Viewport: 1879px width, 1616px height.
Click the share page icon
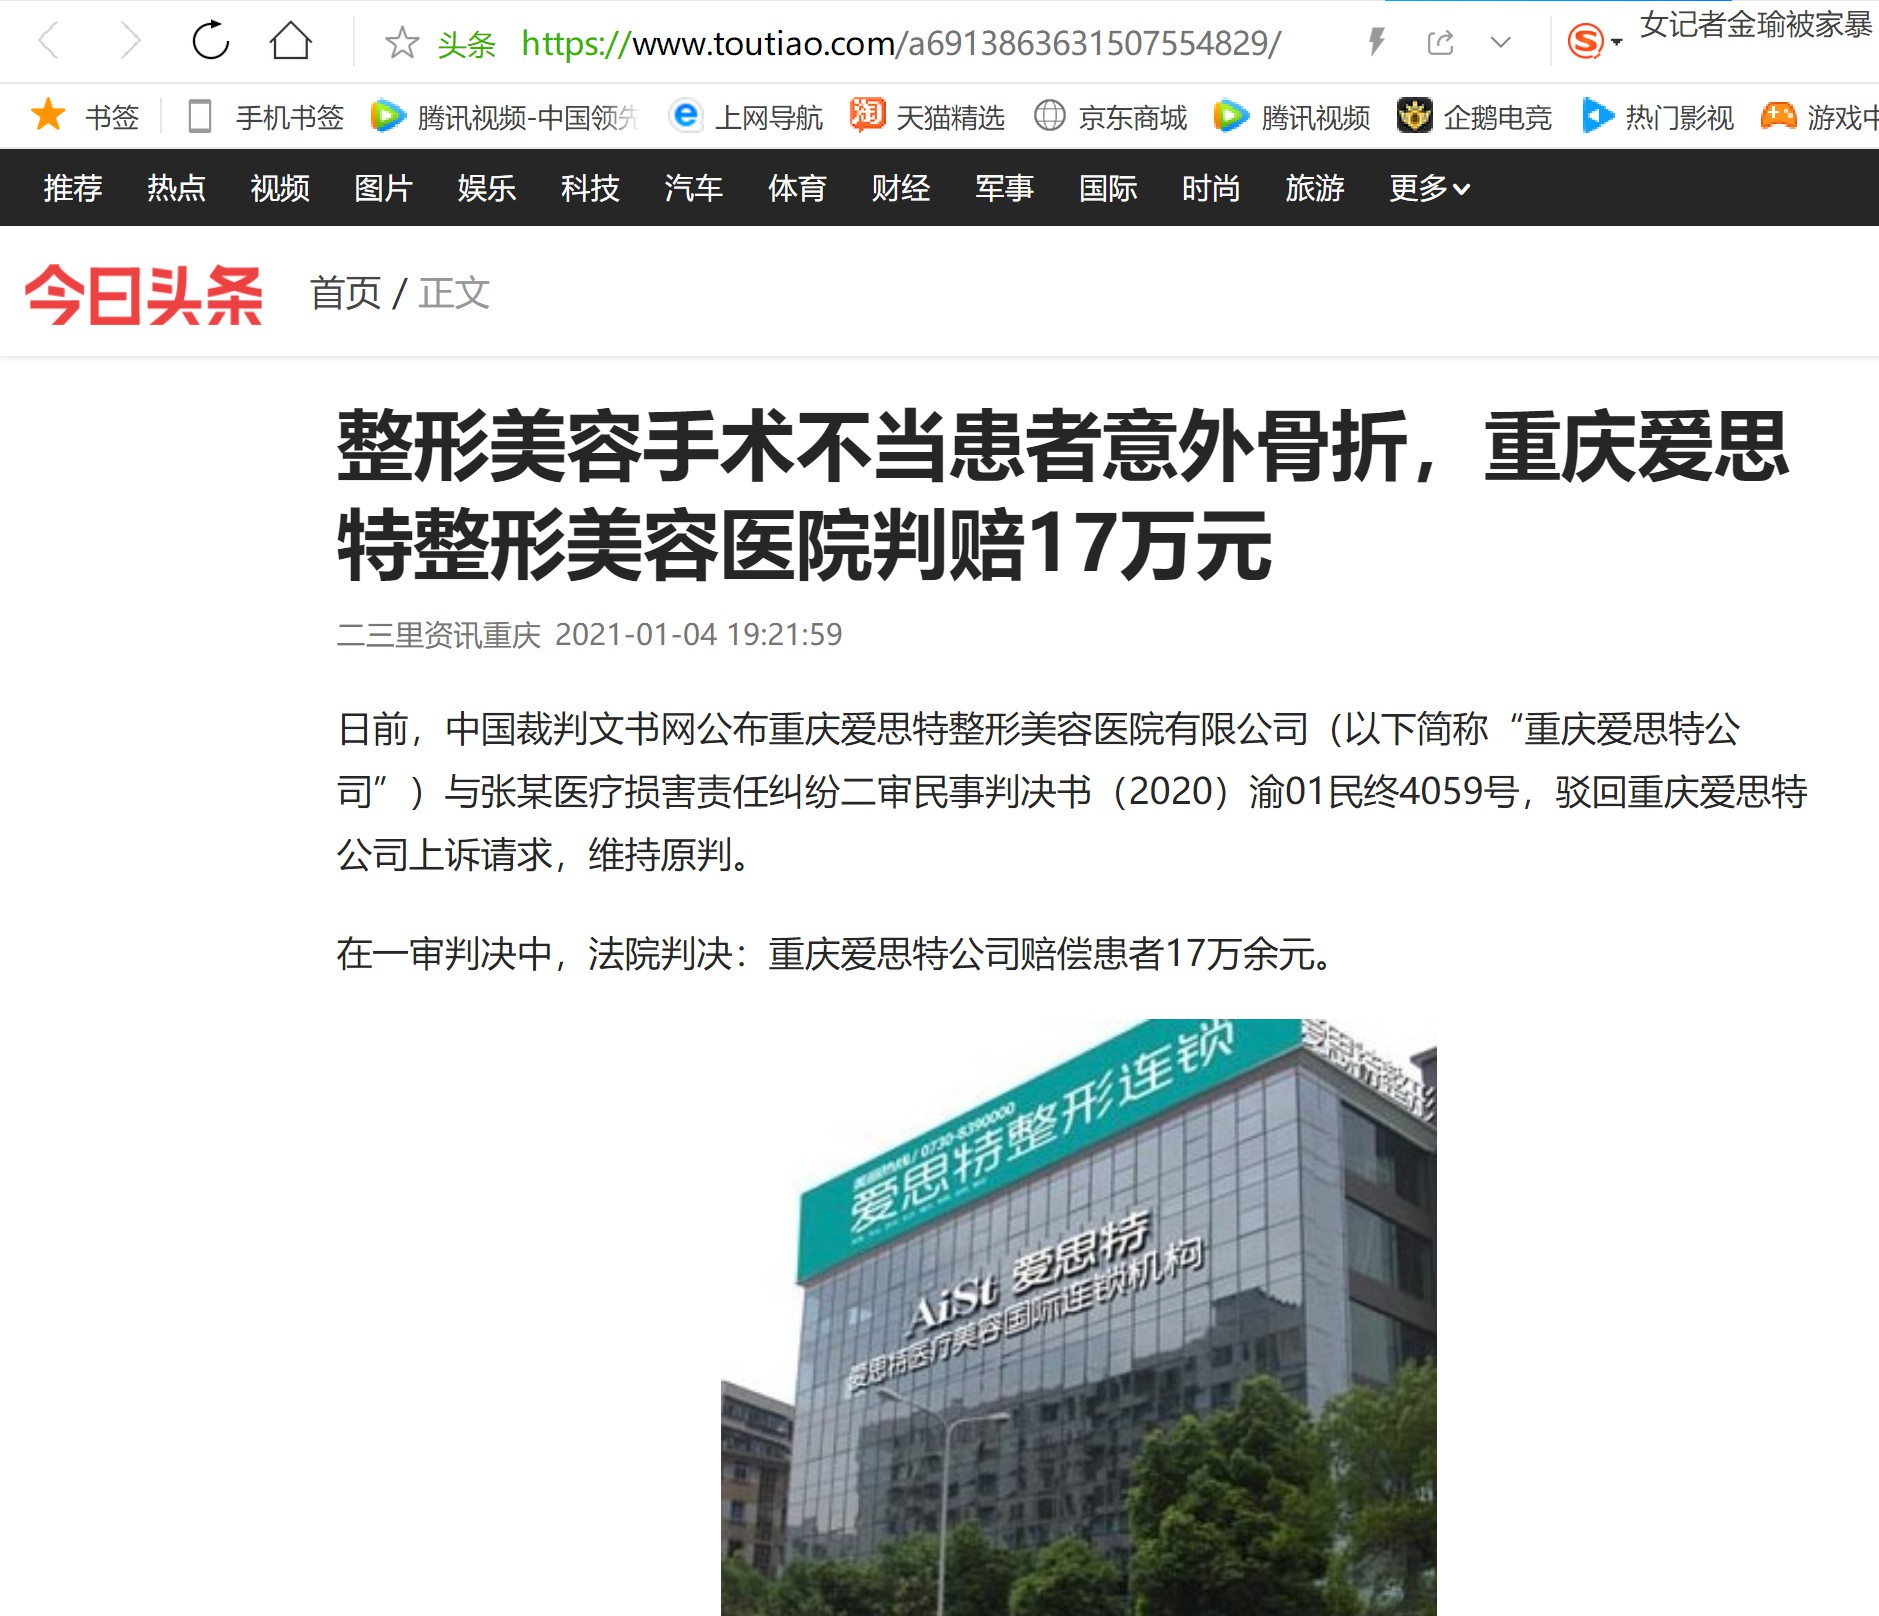click(x=1440, y=42)
